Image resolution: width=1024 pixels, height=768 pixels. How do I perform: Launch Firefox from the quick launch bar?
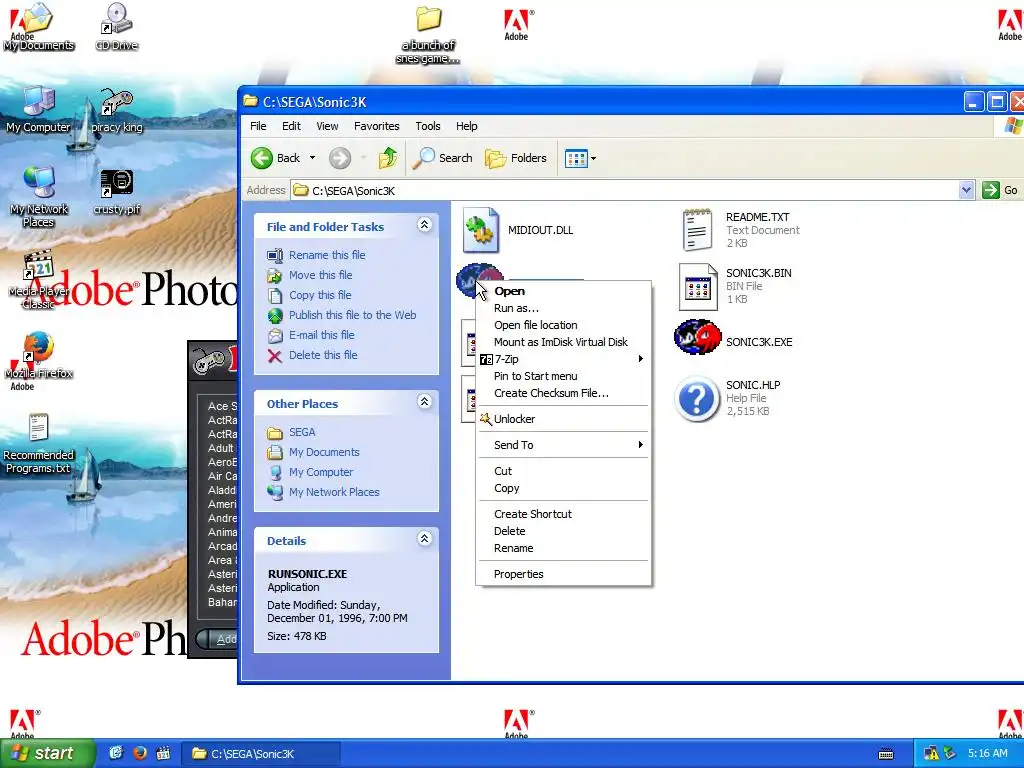139,754
